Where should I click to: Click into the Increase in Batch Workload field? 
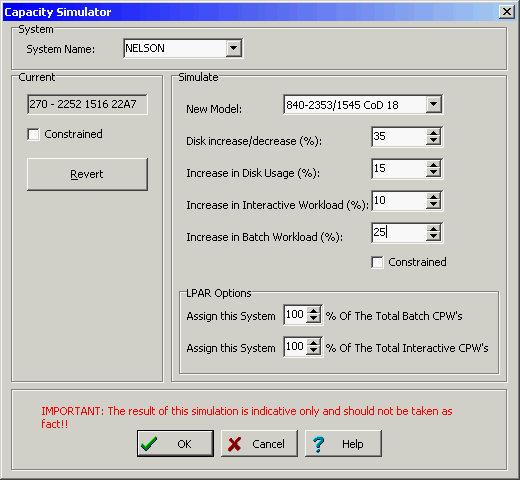399,233
